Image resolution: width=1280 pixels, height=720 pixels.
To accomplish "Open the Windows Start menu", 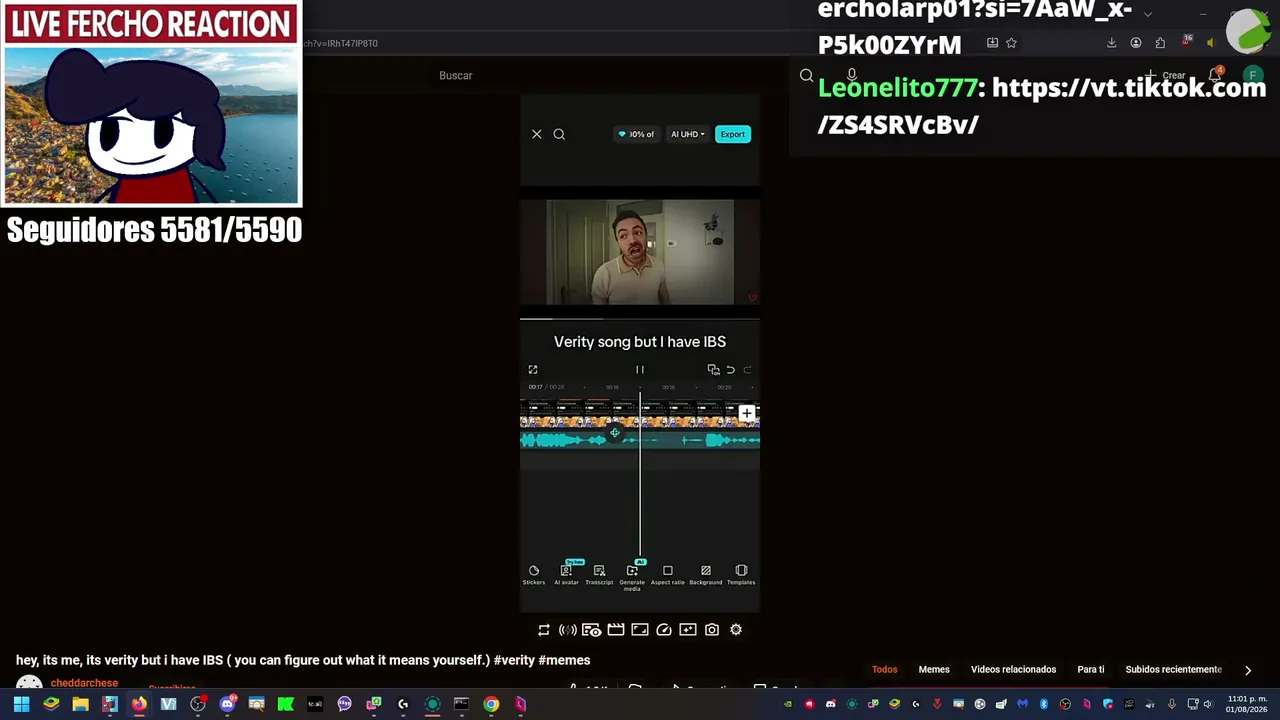I will click(x=21, y=704).
